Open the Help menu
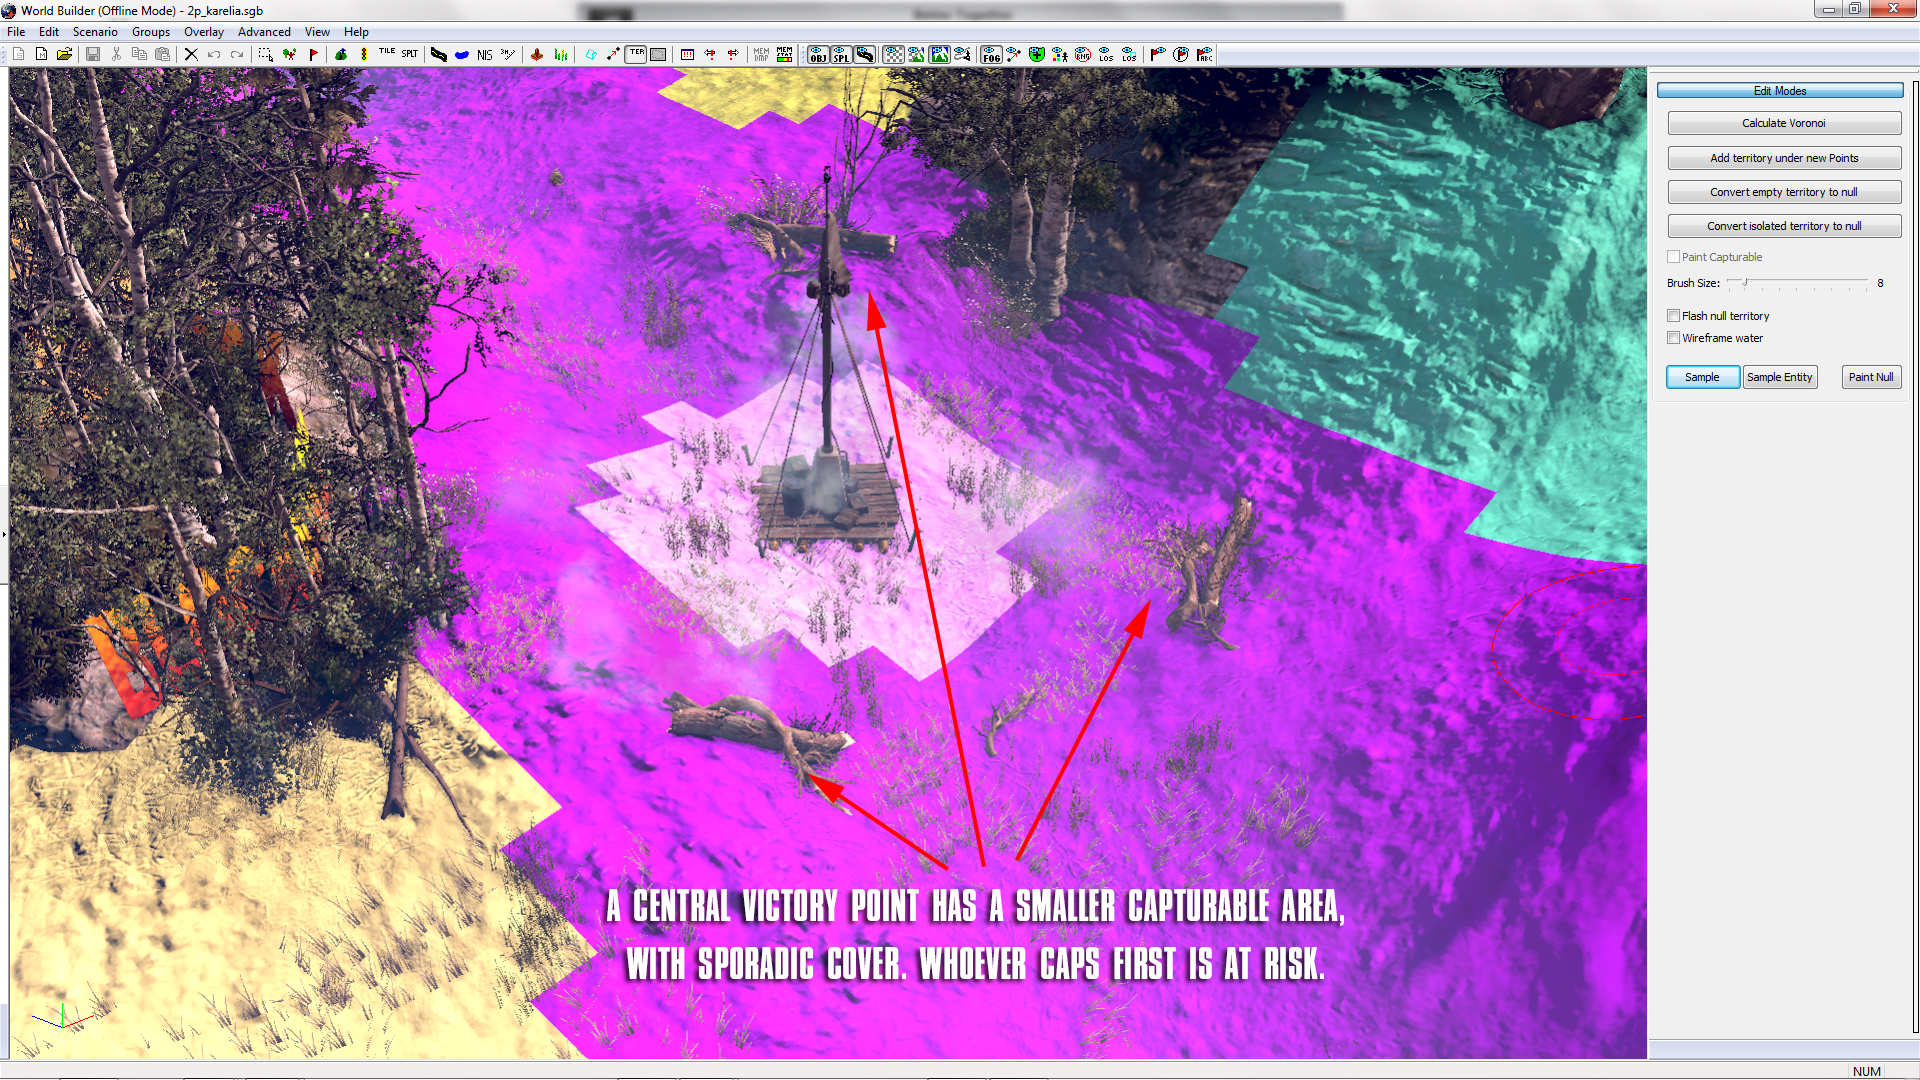 pyautogui.click(x=356, y=32)
